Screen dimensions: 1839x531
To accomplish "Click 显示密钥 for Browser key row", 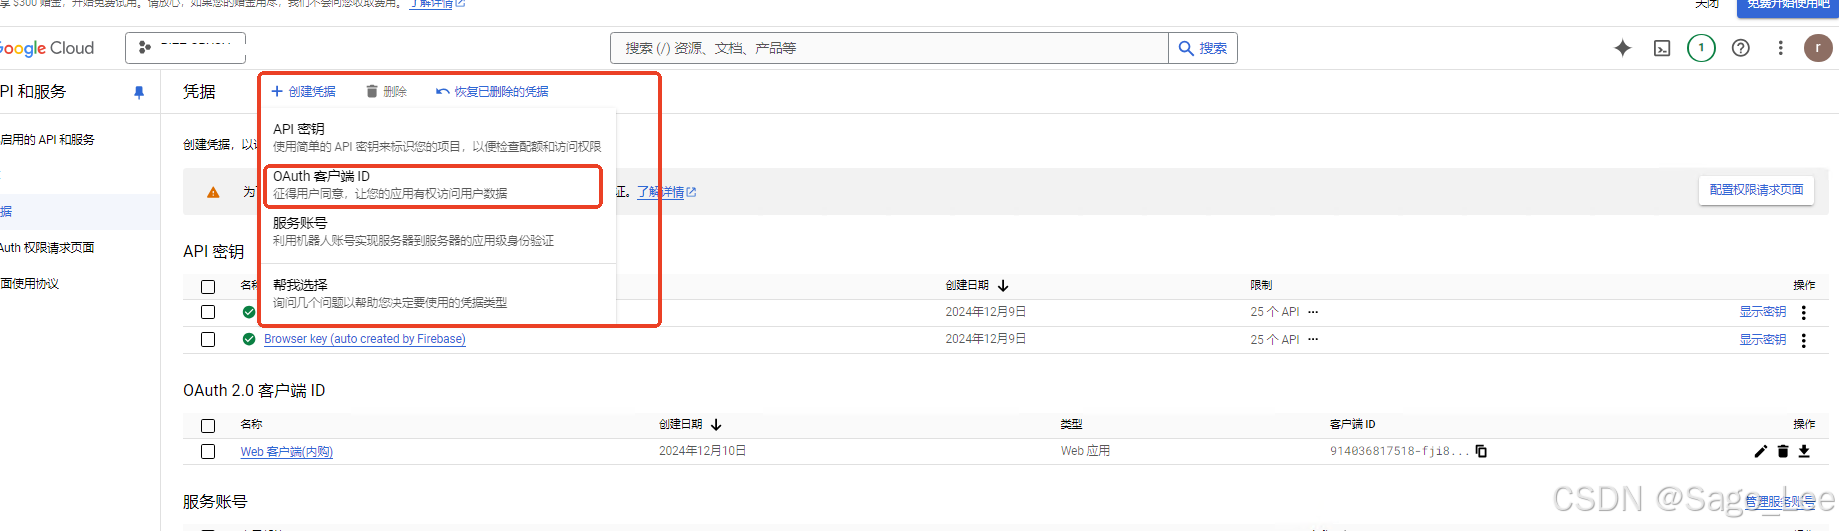I will [x=1762, y=340].
